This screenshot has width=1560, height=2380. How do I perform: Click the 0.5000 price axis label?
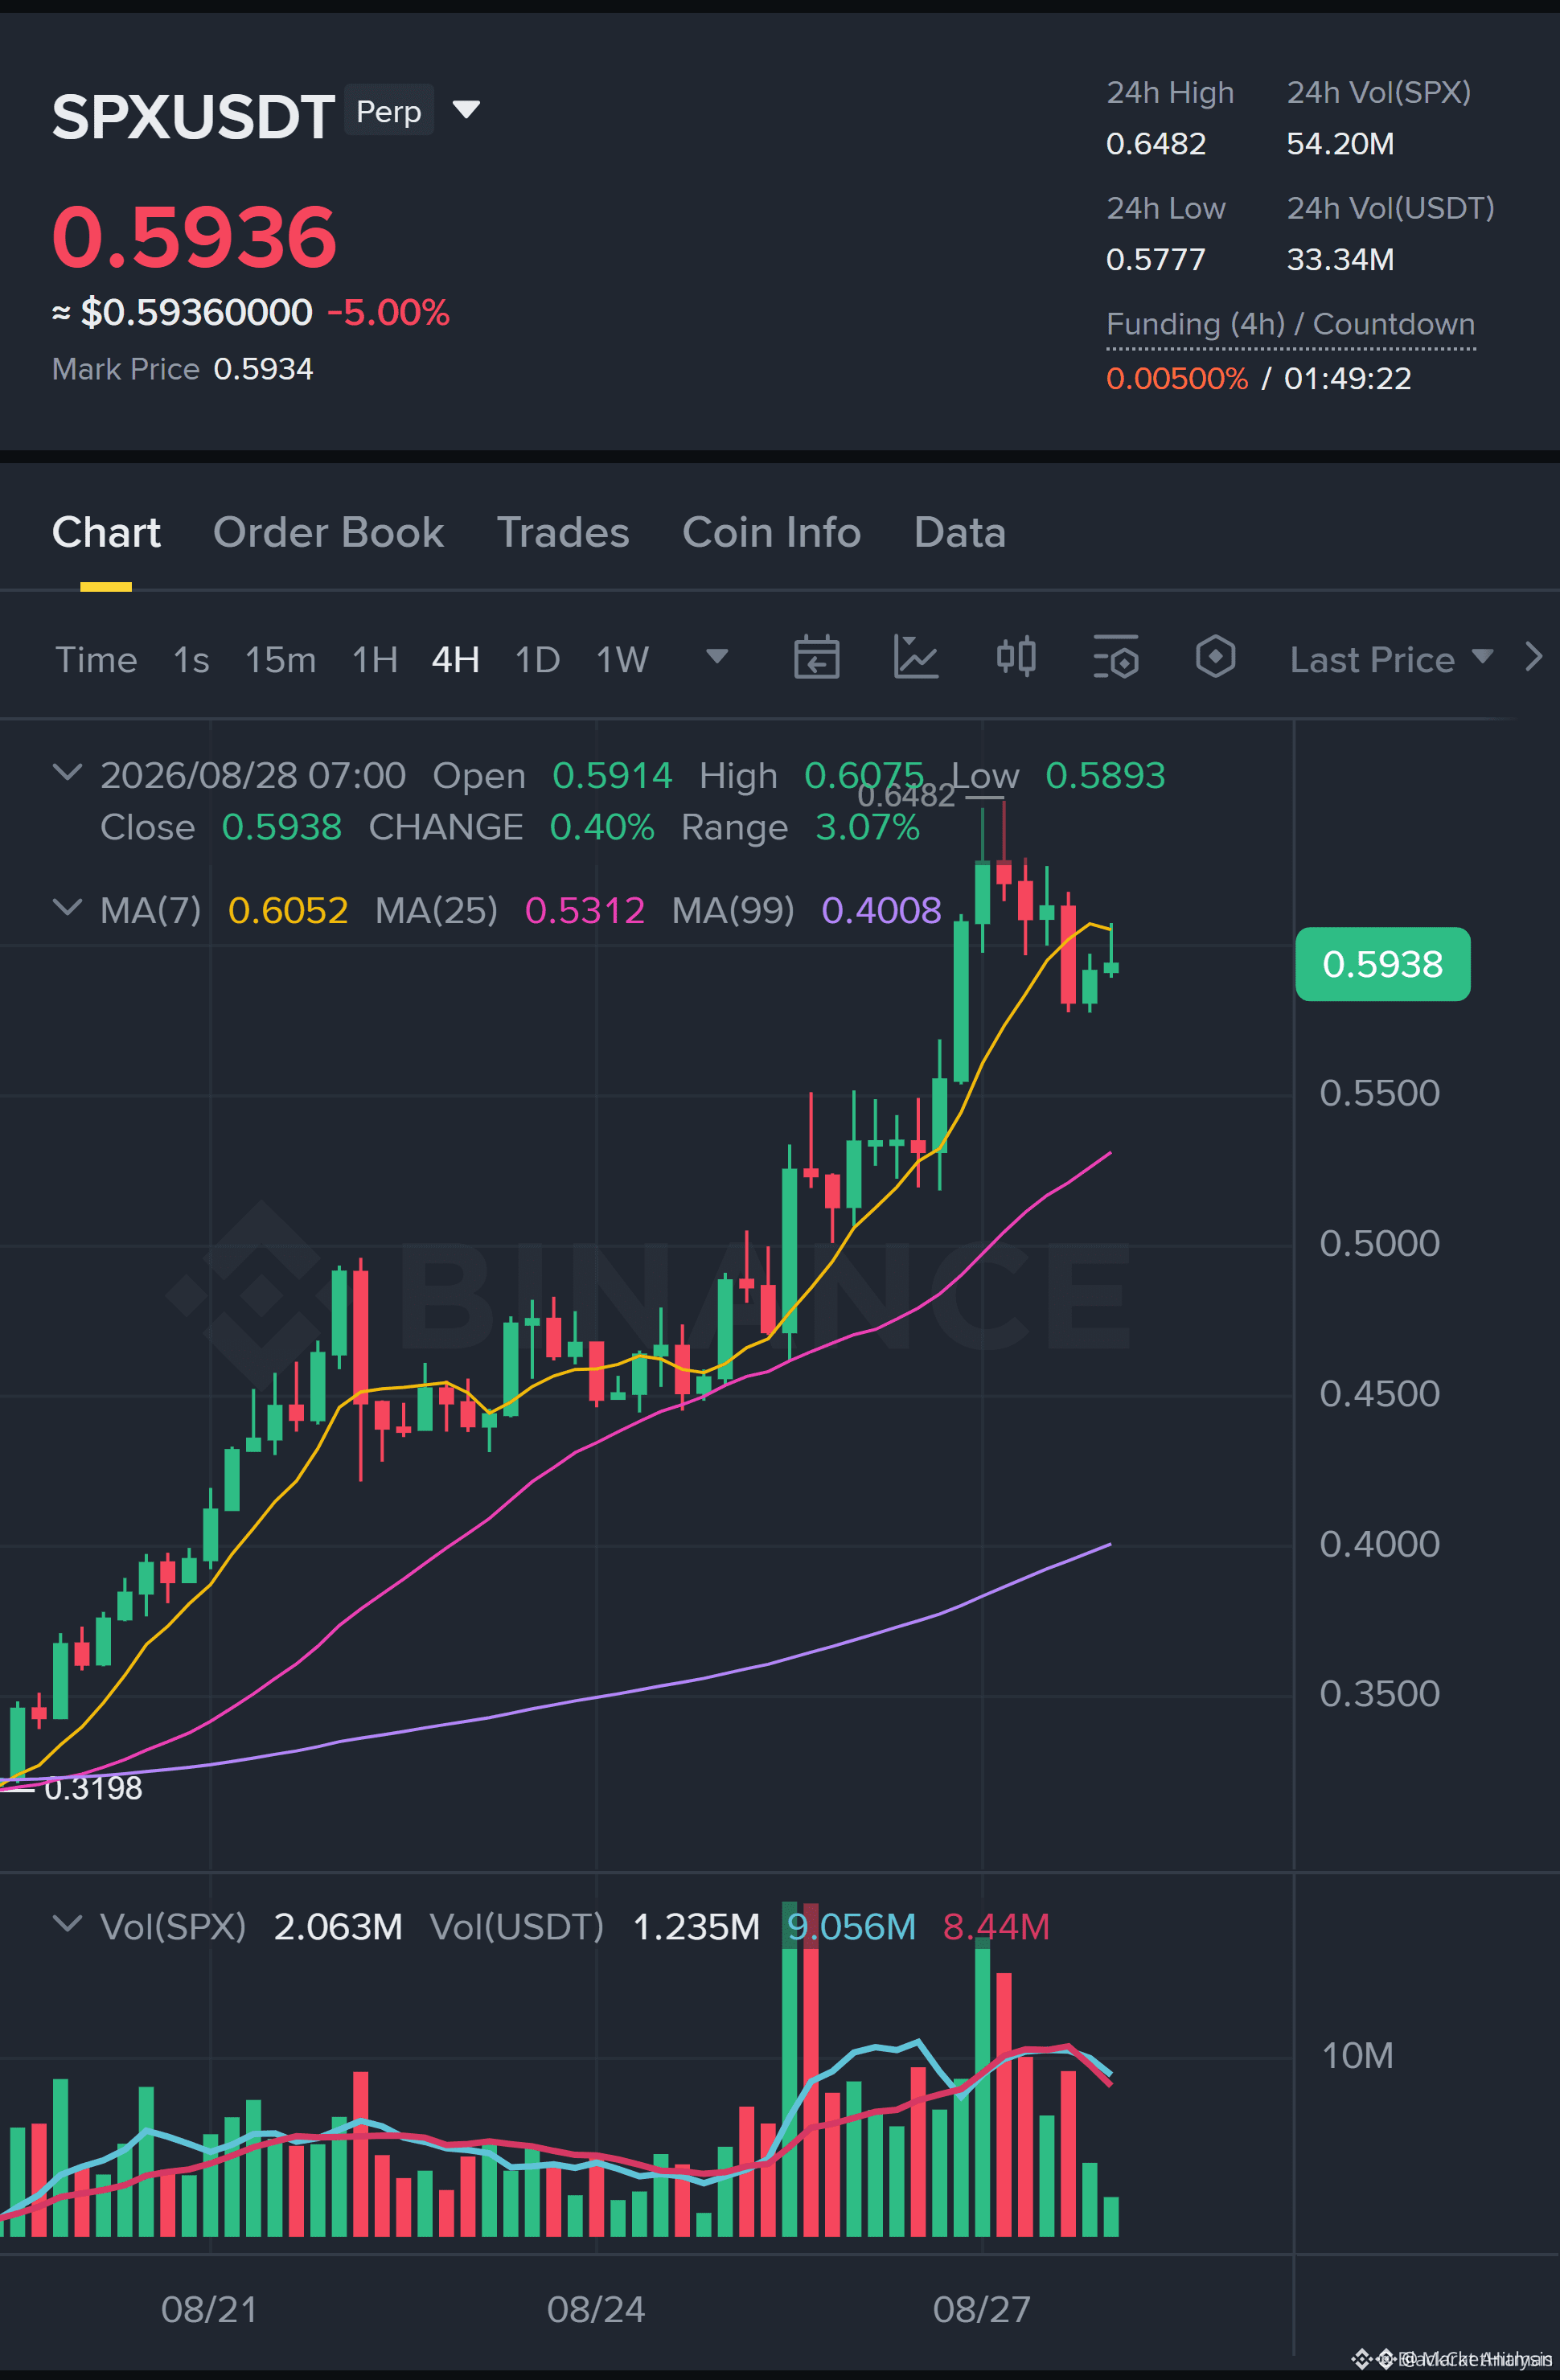coord(1379,1243)
